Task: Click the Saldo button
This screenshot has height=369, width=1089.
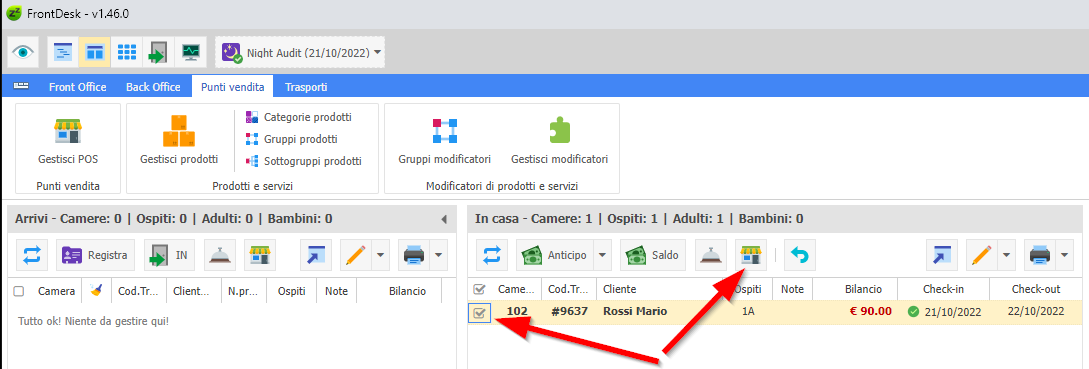Action: [653, 255]
